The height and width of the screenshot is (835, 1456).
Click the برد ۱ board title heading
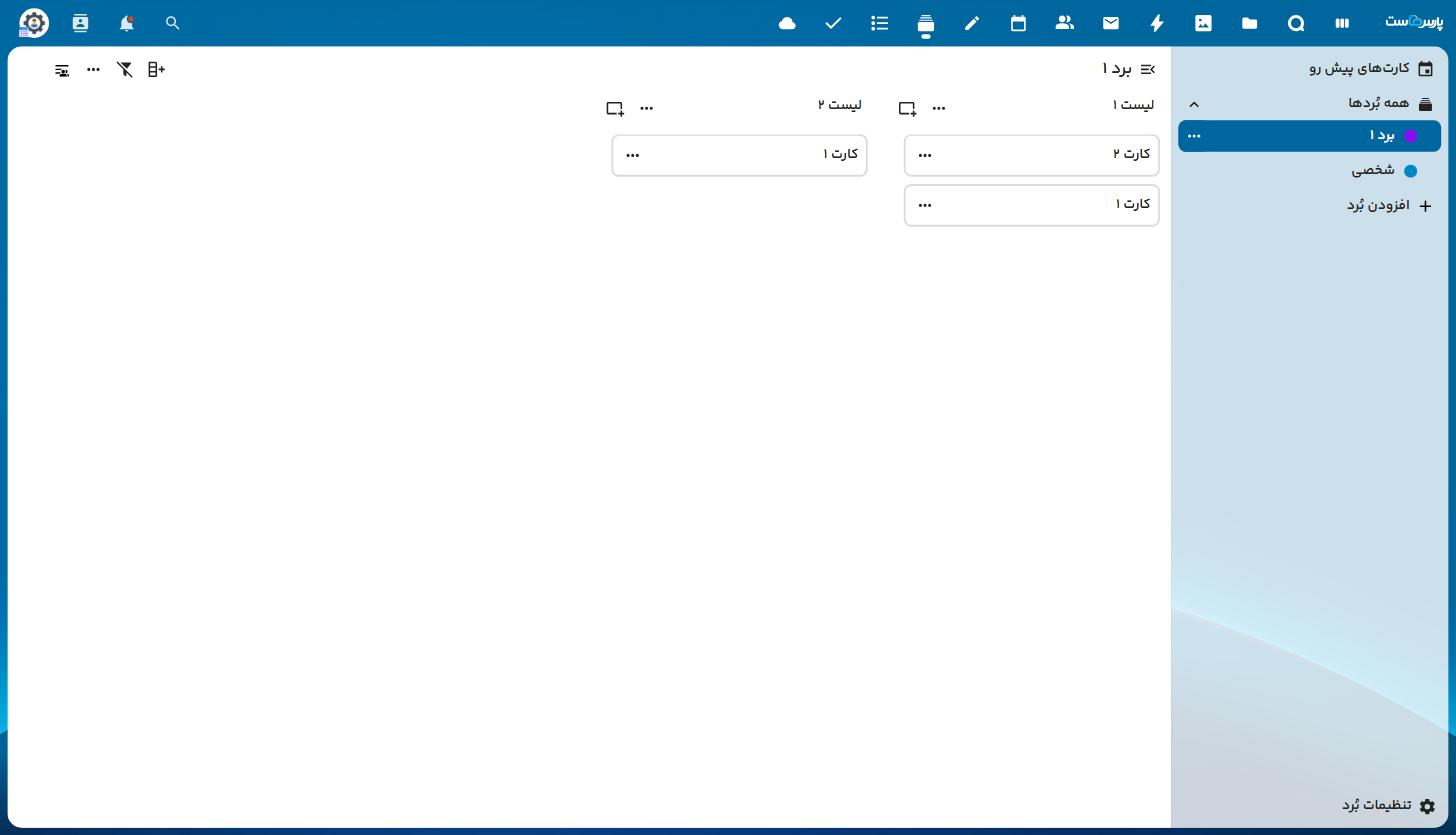pyautogui.click(x=1117, y=69)
